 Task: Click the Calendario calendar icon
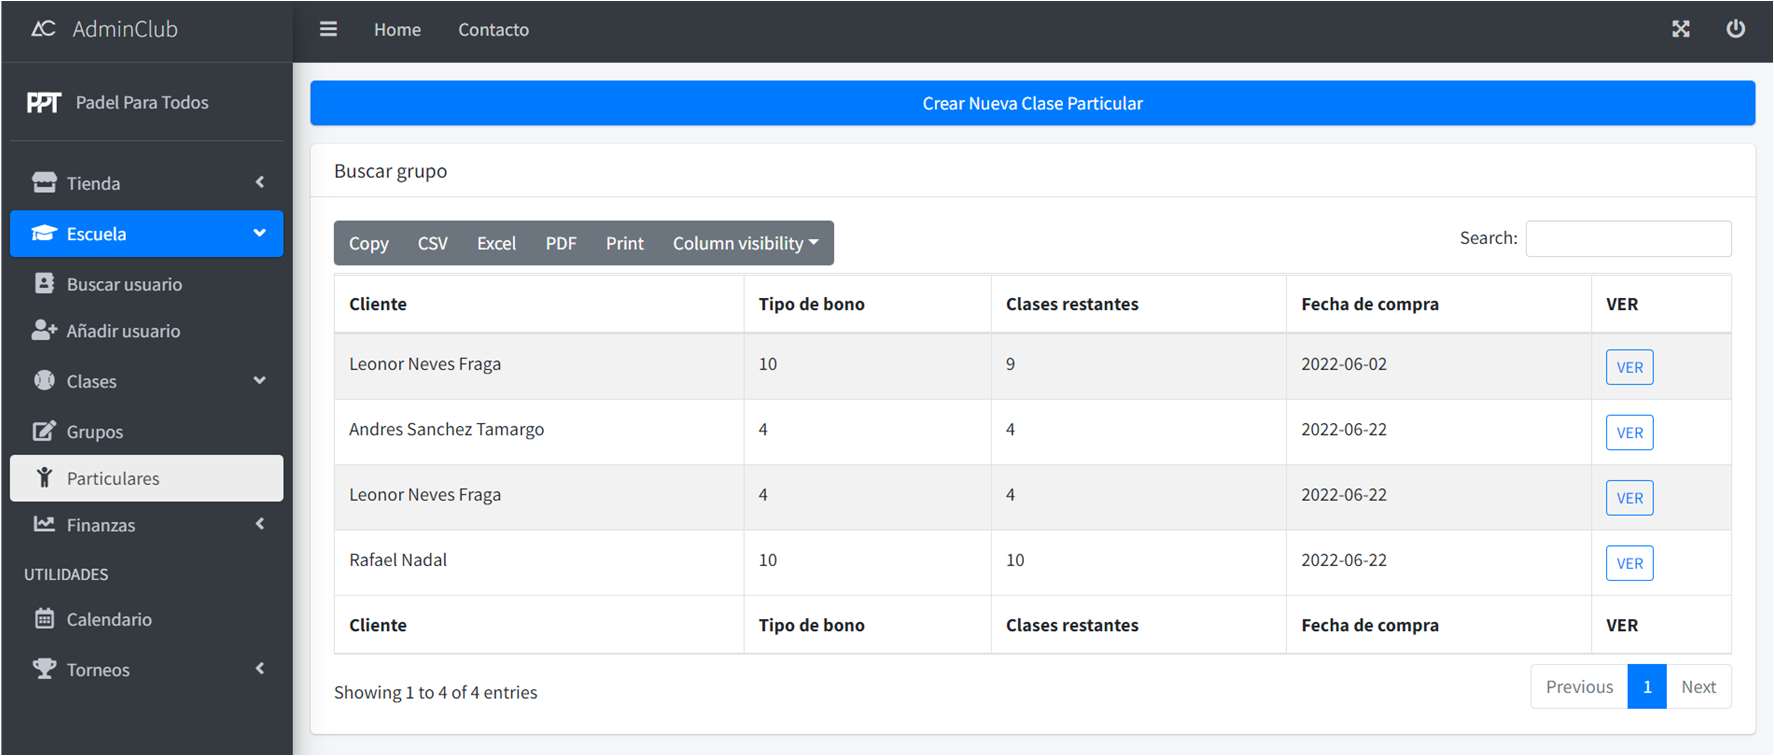coord(44,619)
